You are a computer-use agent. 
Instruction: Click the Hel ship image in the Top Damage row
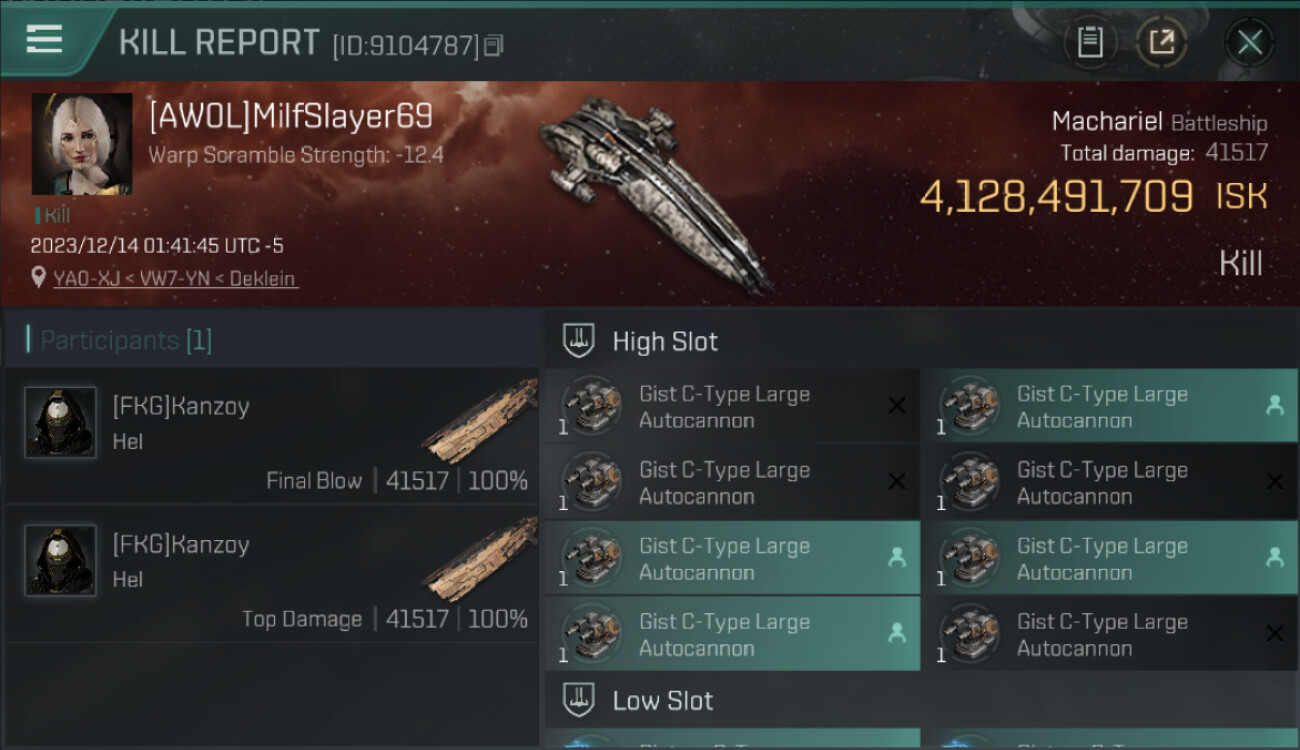[480, 560]
